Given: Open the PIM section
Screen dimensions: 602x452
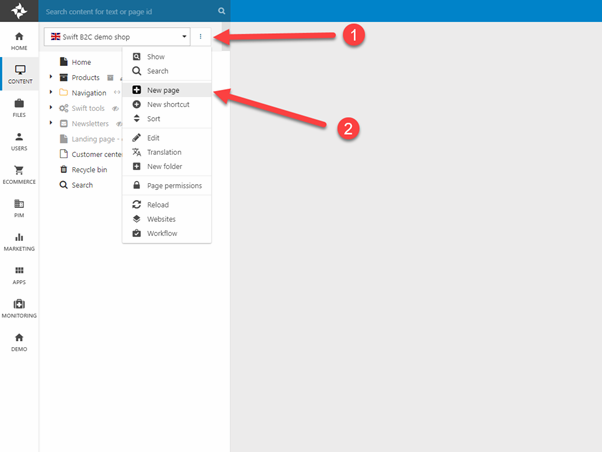Looking at the screenshot, I should click(x=19, y=208).
